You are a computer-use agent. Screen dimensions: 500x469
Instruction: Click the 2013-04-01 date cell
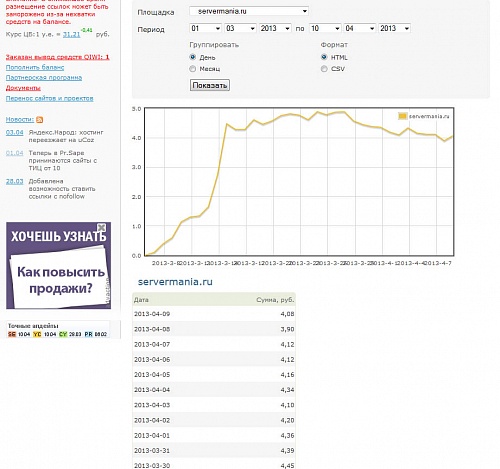click(x=152, y=435)
